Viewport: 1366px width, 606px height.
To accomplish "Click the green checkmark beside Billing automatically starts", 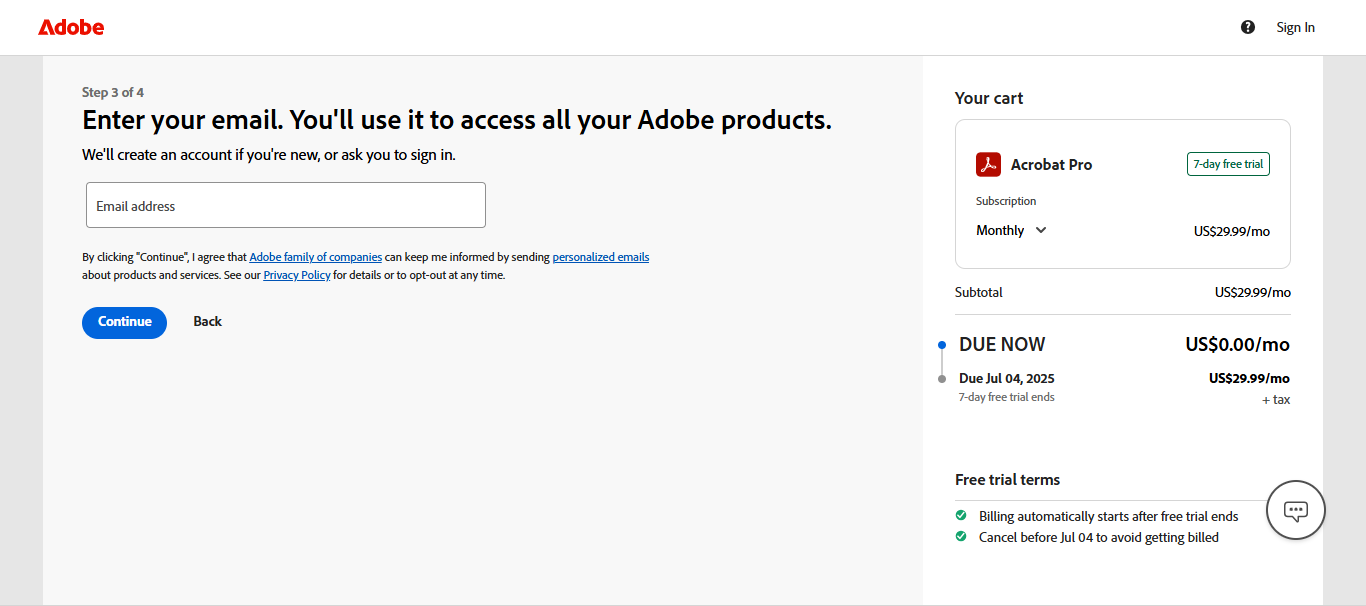I will click(x=961, y=516).
